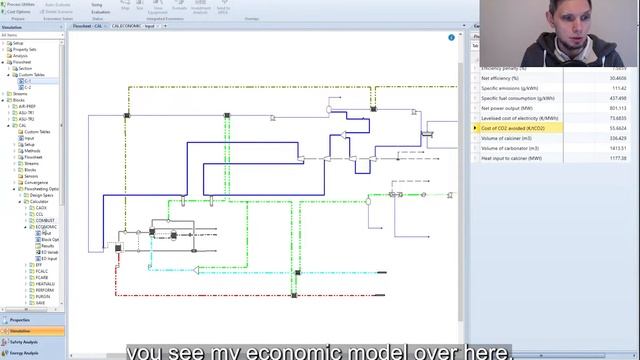Select the Net power output (MW) row
Image resolution: width=640 pixels, height=360 pixels.
pyautogui.click(x=551, y=108)
